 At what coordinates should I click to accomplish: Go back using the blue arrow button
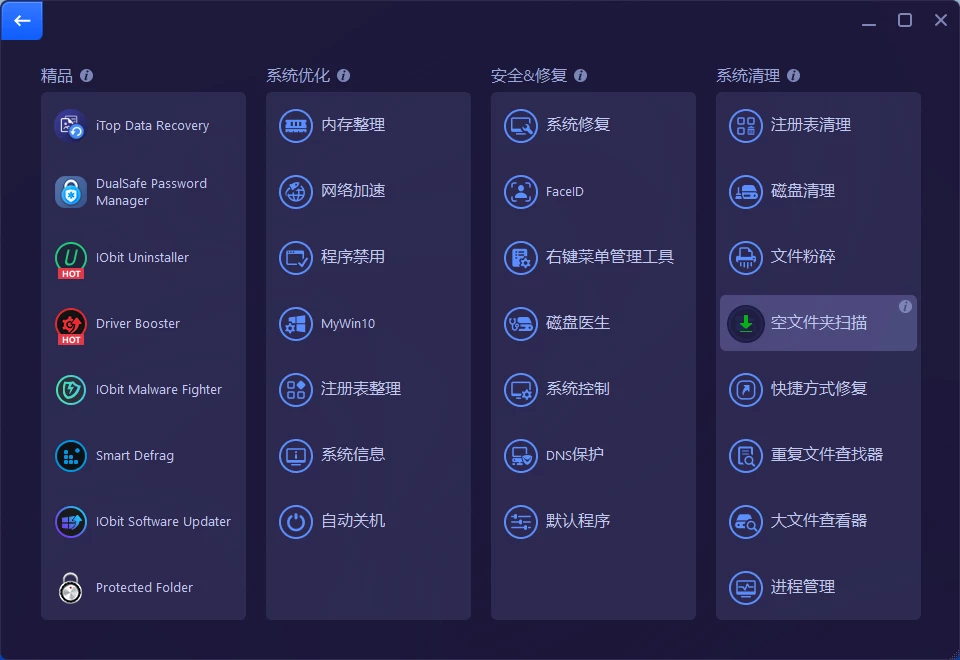(21, 20)
